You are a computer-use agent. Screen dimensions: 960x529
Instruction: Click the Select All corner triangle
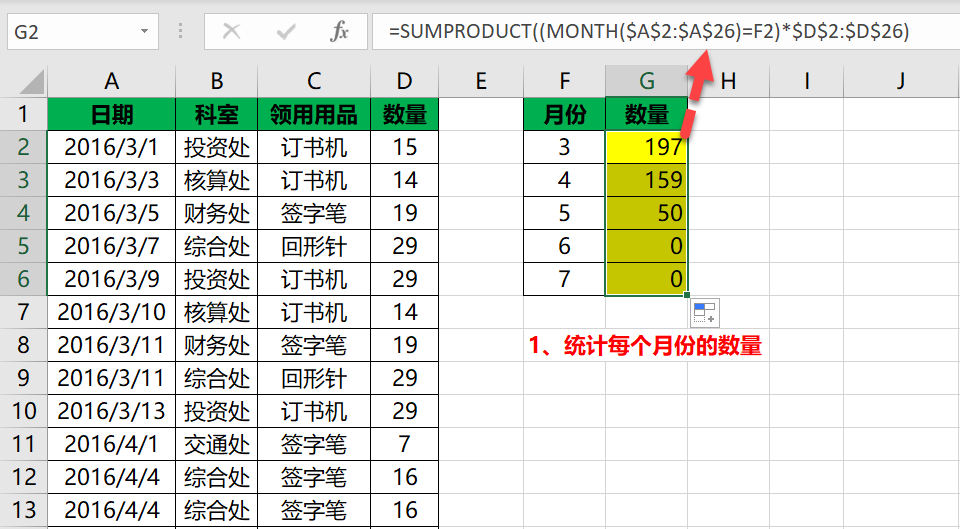(31, 82)
